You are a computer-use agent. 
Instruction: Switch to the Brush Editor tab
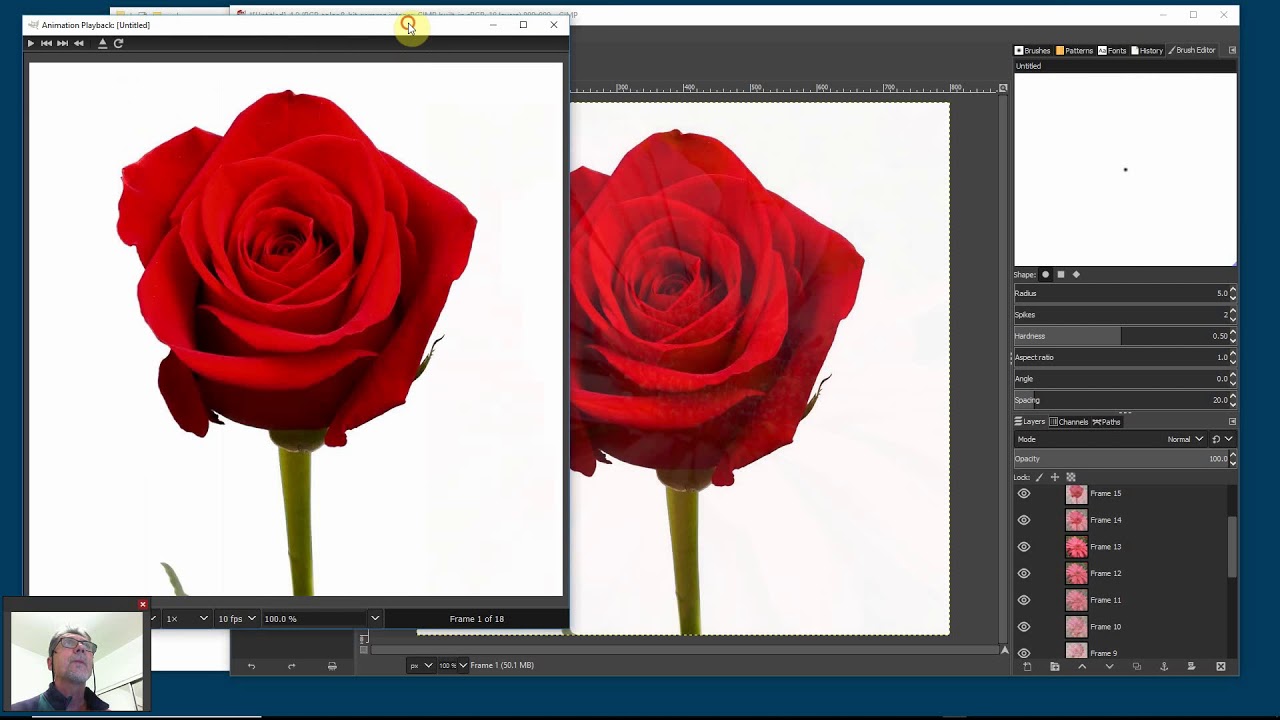(x=1191, y=50)
